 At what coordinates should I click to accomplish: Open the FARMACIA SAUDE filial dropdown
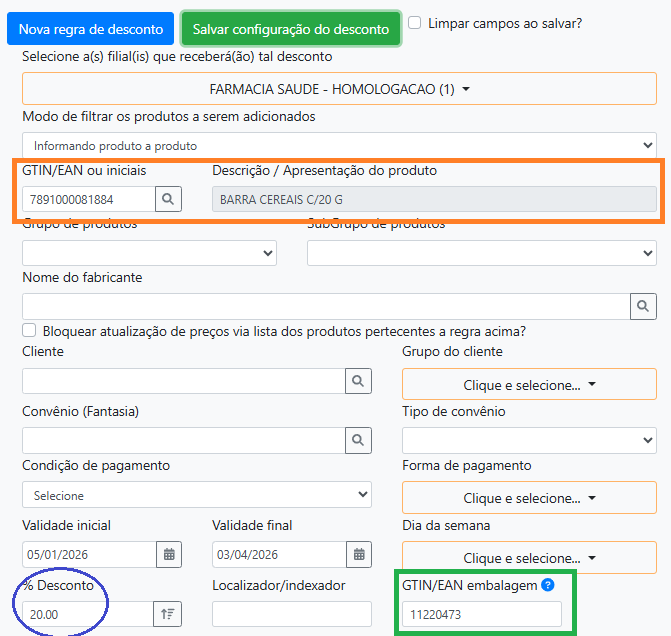tap(339, 89)
